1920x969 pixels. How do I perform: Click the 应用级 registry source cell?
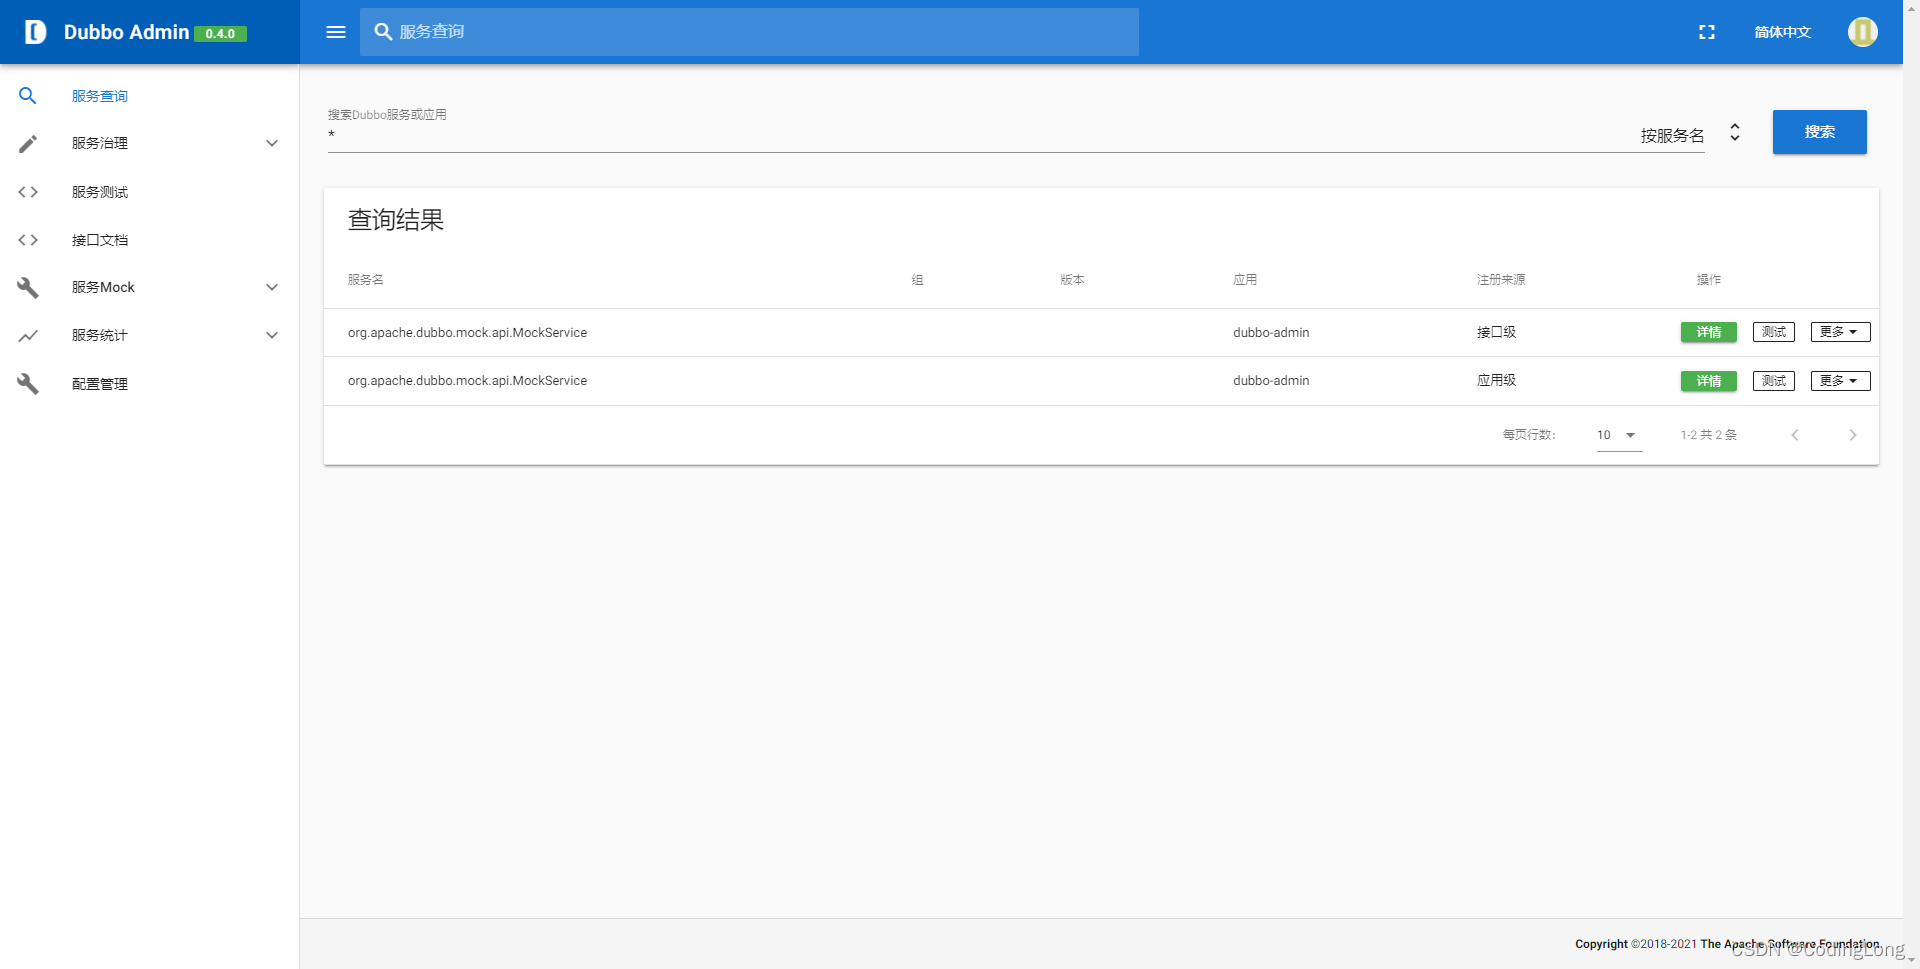1496,380
